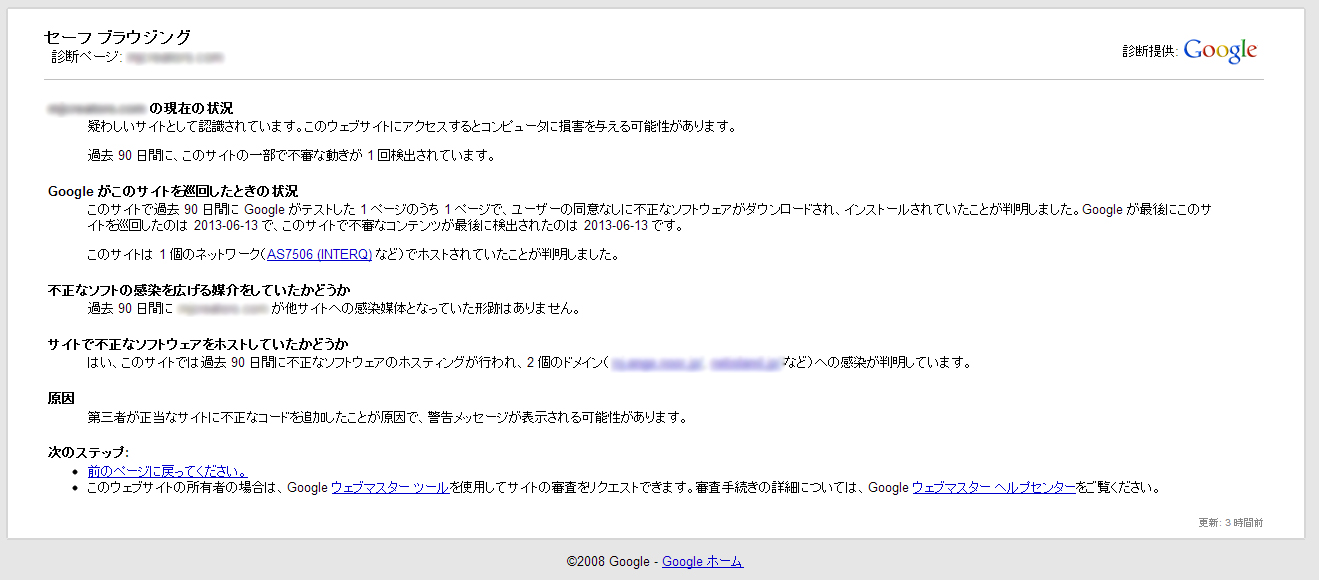The image size is (1319, 580).
Task: Click the 診断提供 label
Action: [1150, 52]
